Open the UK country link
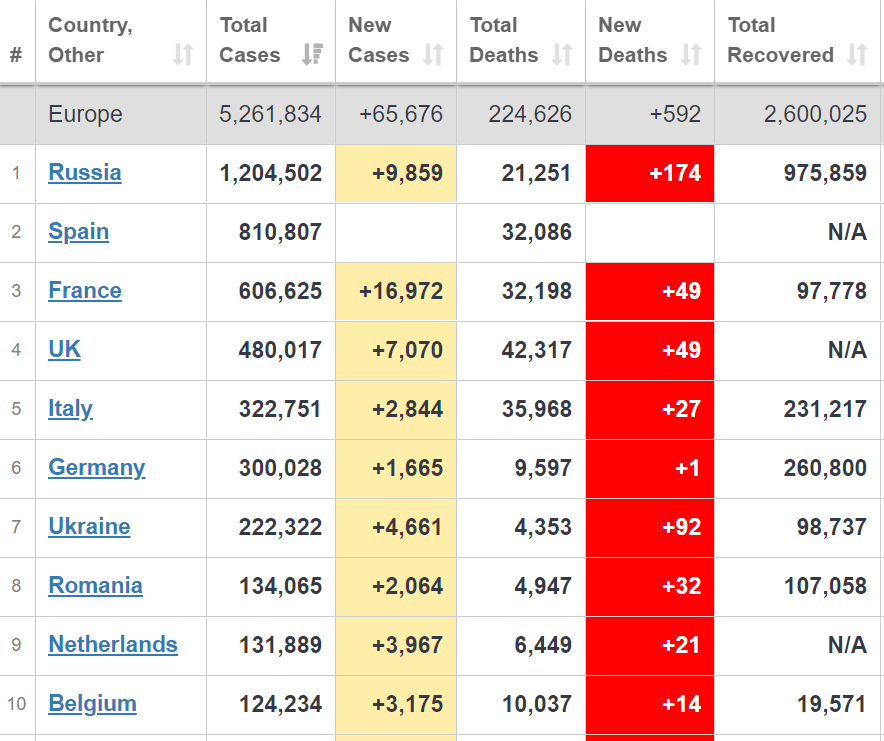Screen dimensions: 884x741 64,350
